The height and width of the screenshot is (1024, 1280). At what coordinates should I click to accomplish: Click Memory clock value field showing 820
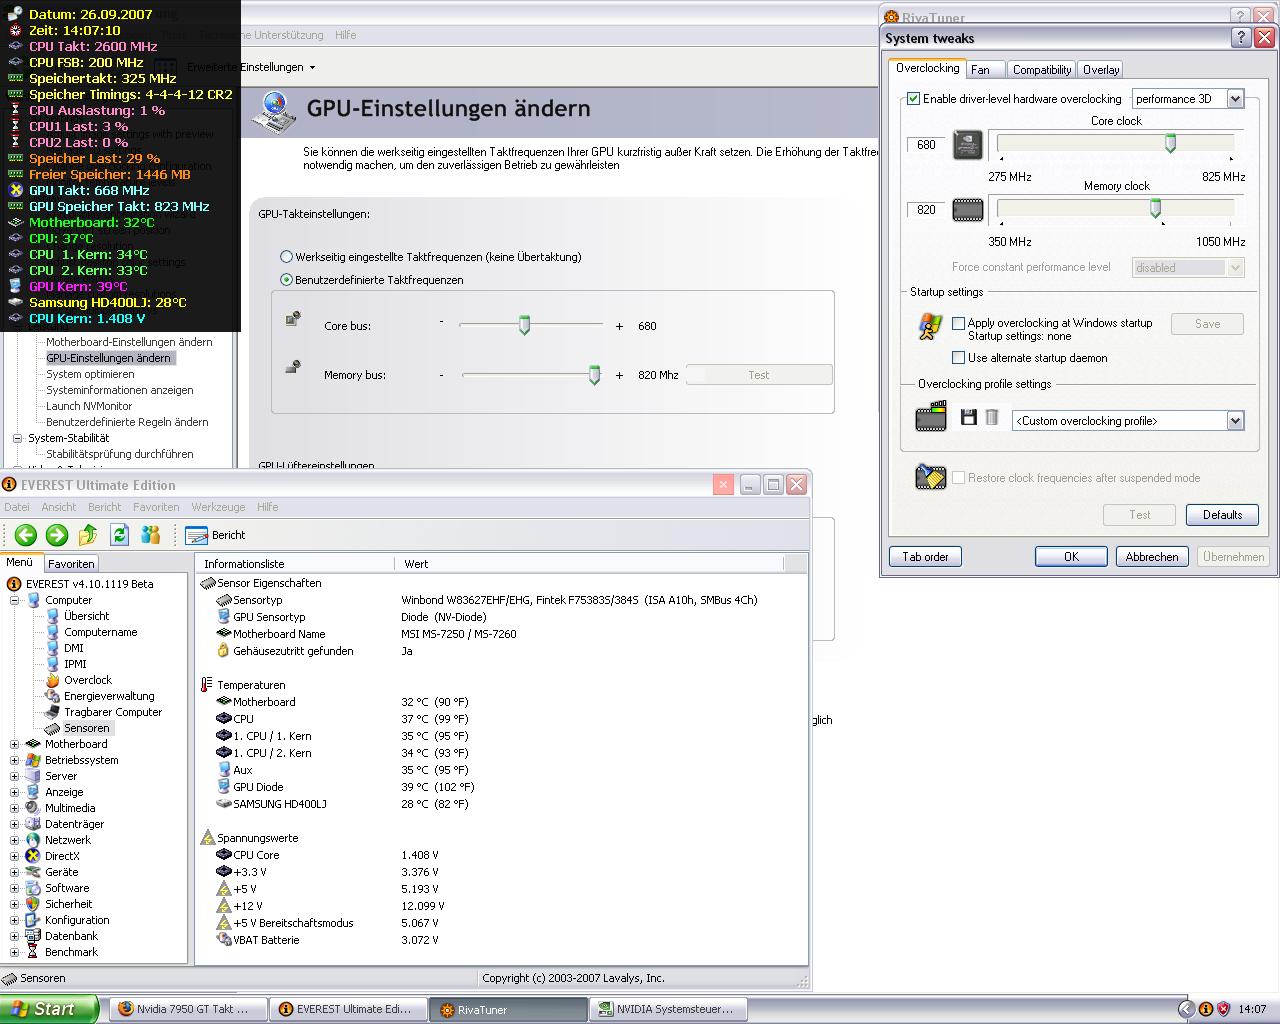point(926,210)
